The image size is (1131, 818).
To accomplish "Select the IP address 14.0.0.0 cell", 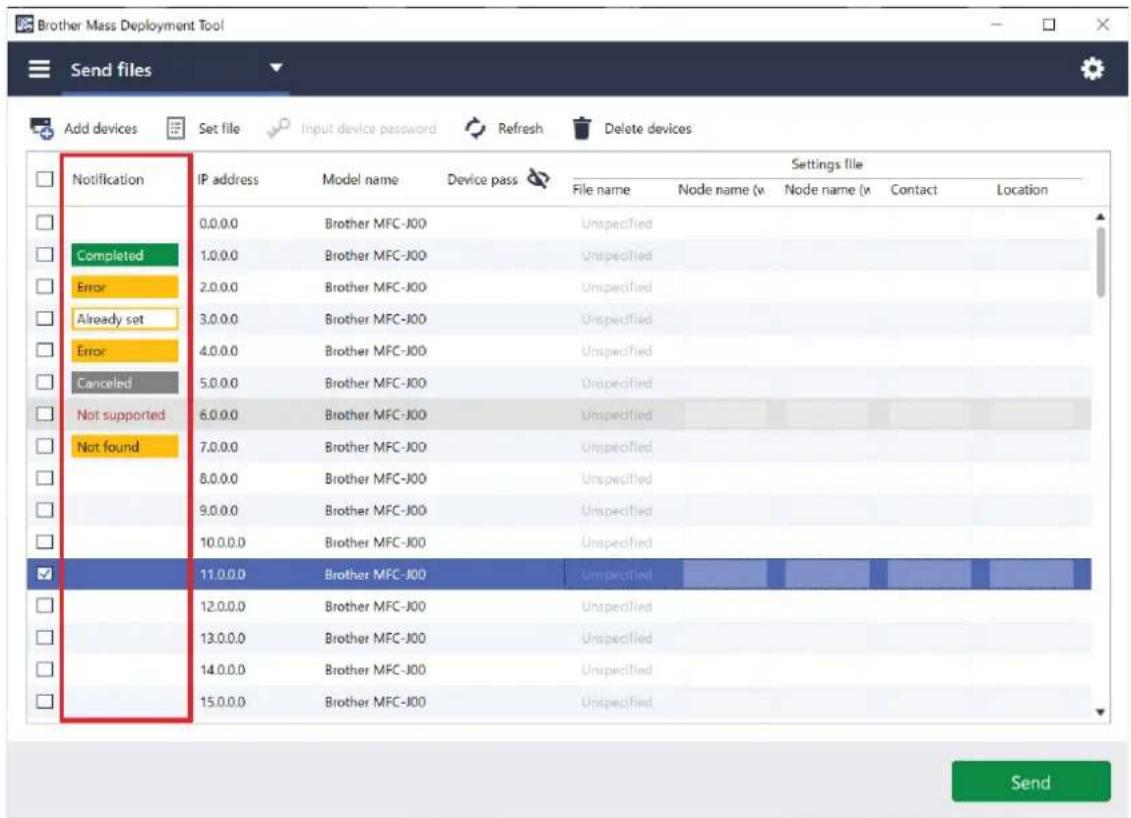I will pyautogui.click(x=223, y=669).
